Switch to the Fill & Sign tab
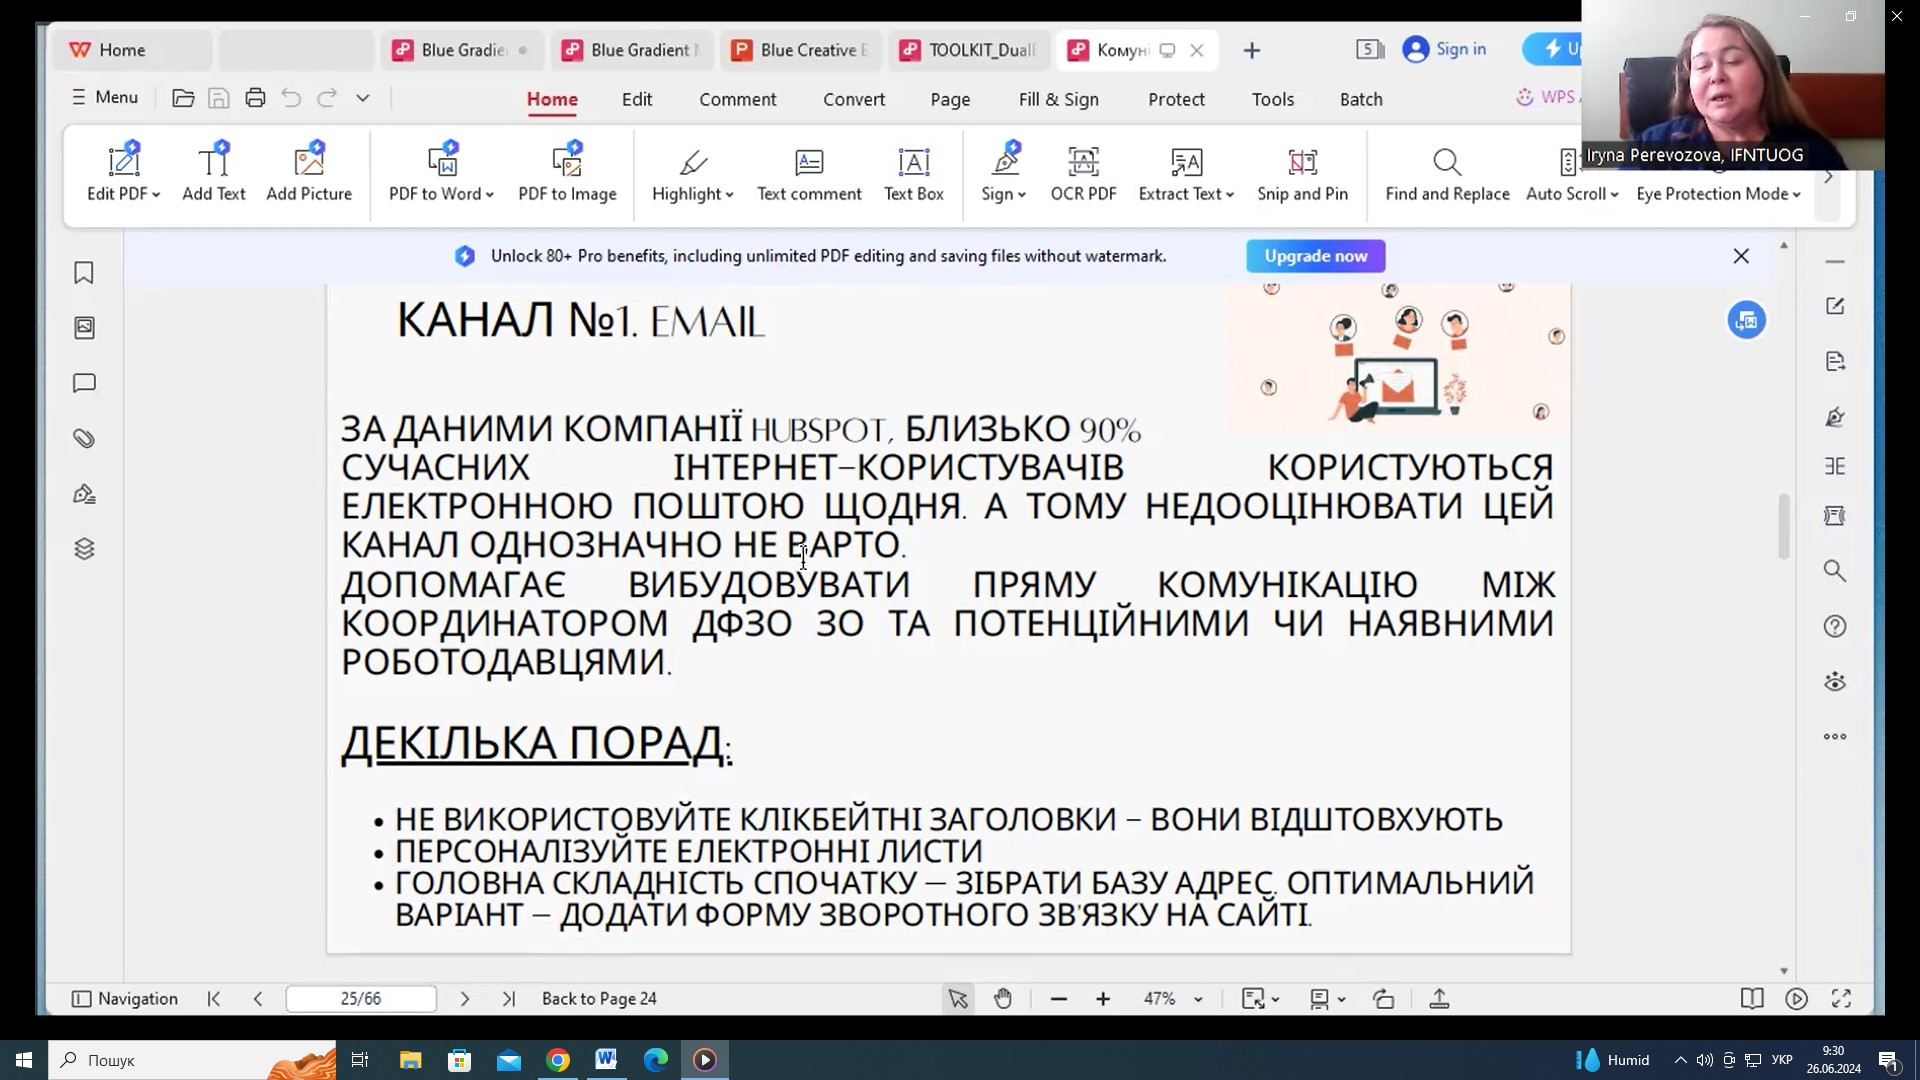The height and width of the screenshot is (1080, 1920). [1058, 99]
